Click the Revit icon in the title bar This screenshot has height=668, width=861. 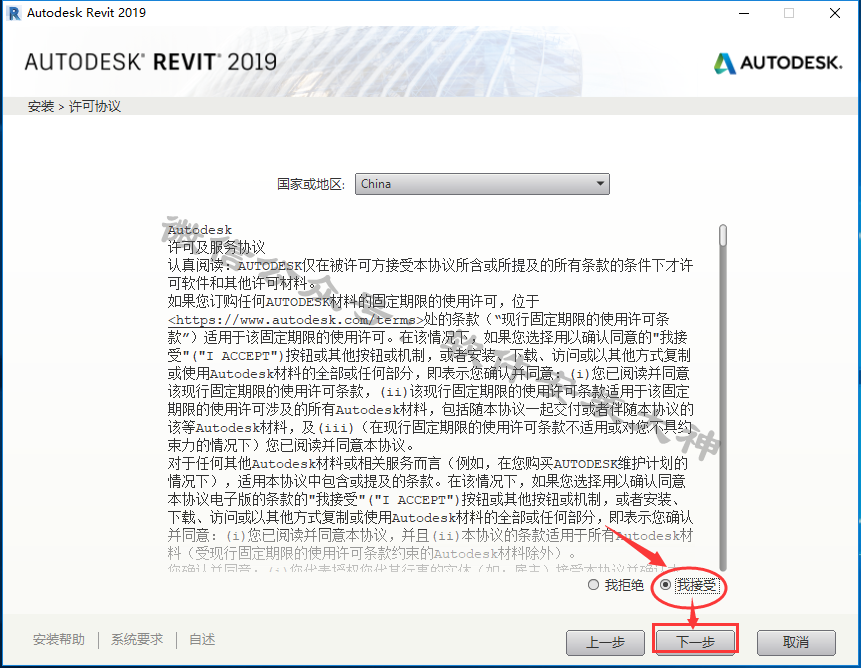pyautogui.click(x=14, y=13)
